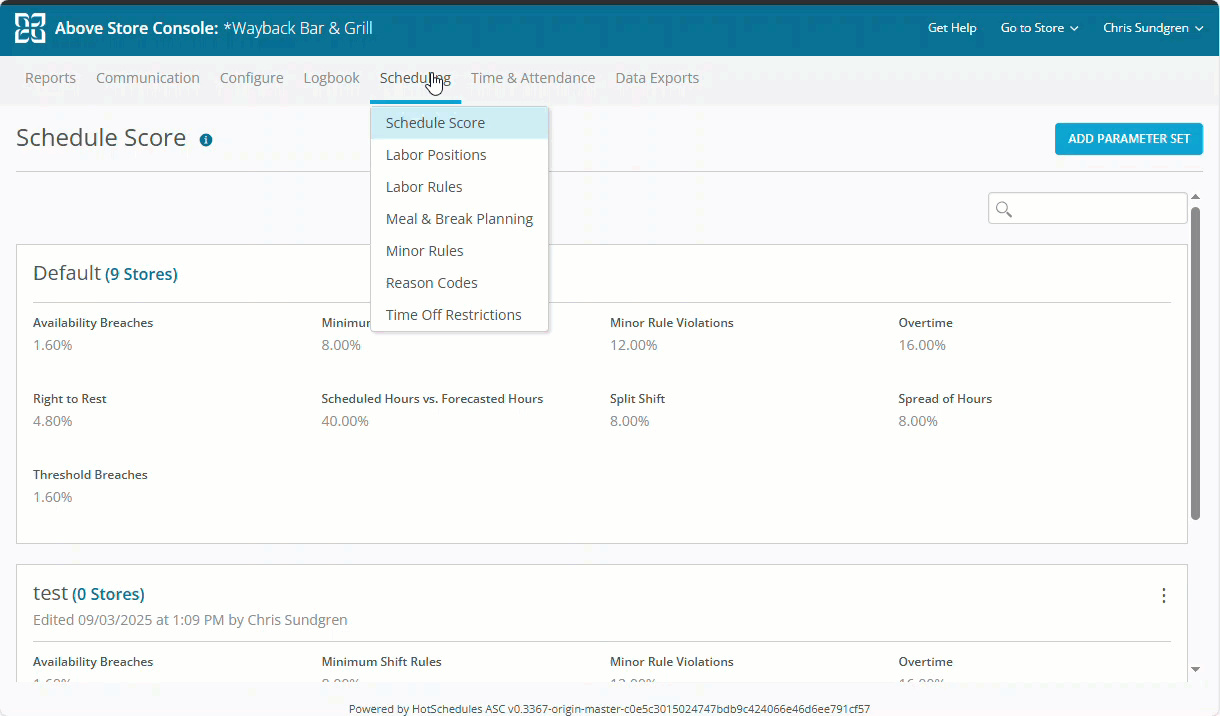This screenshot has width=1220, height=716.
Task: Click the search magnifier icon
Action: pyautogui.click(x=1004, y=209)
